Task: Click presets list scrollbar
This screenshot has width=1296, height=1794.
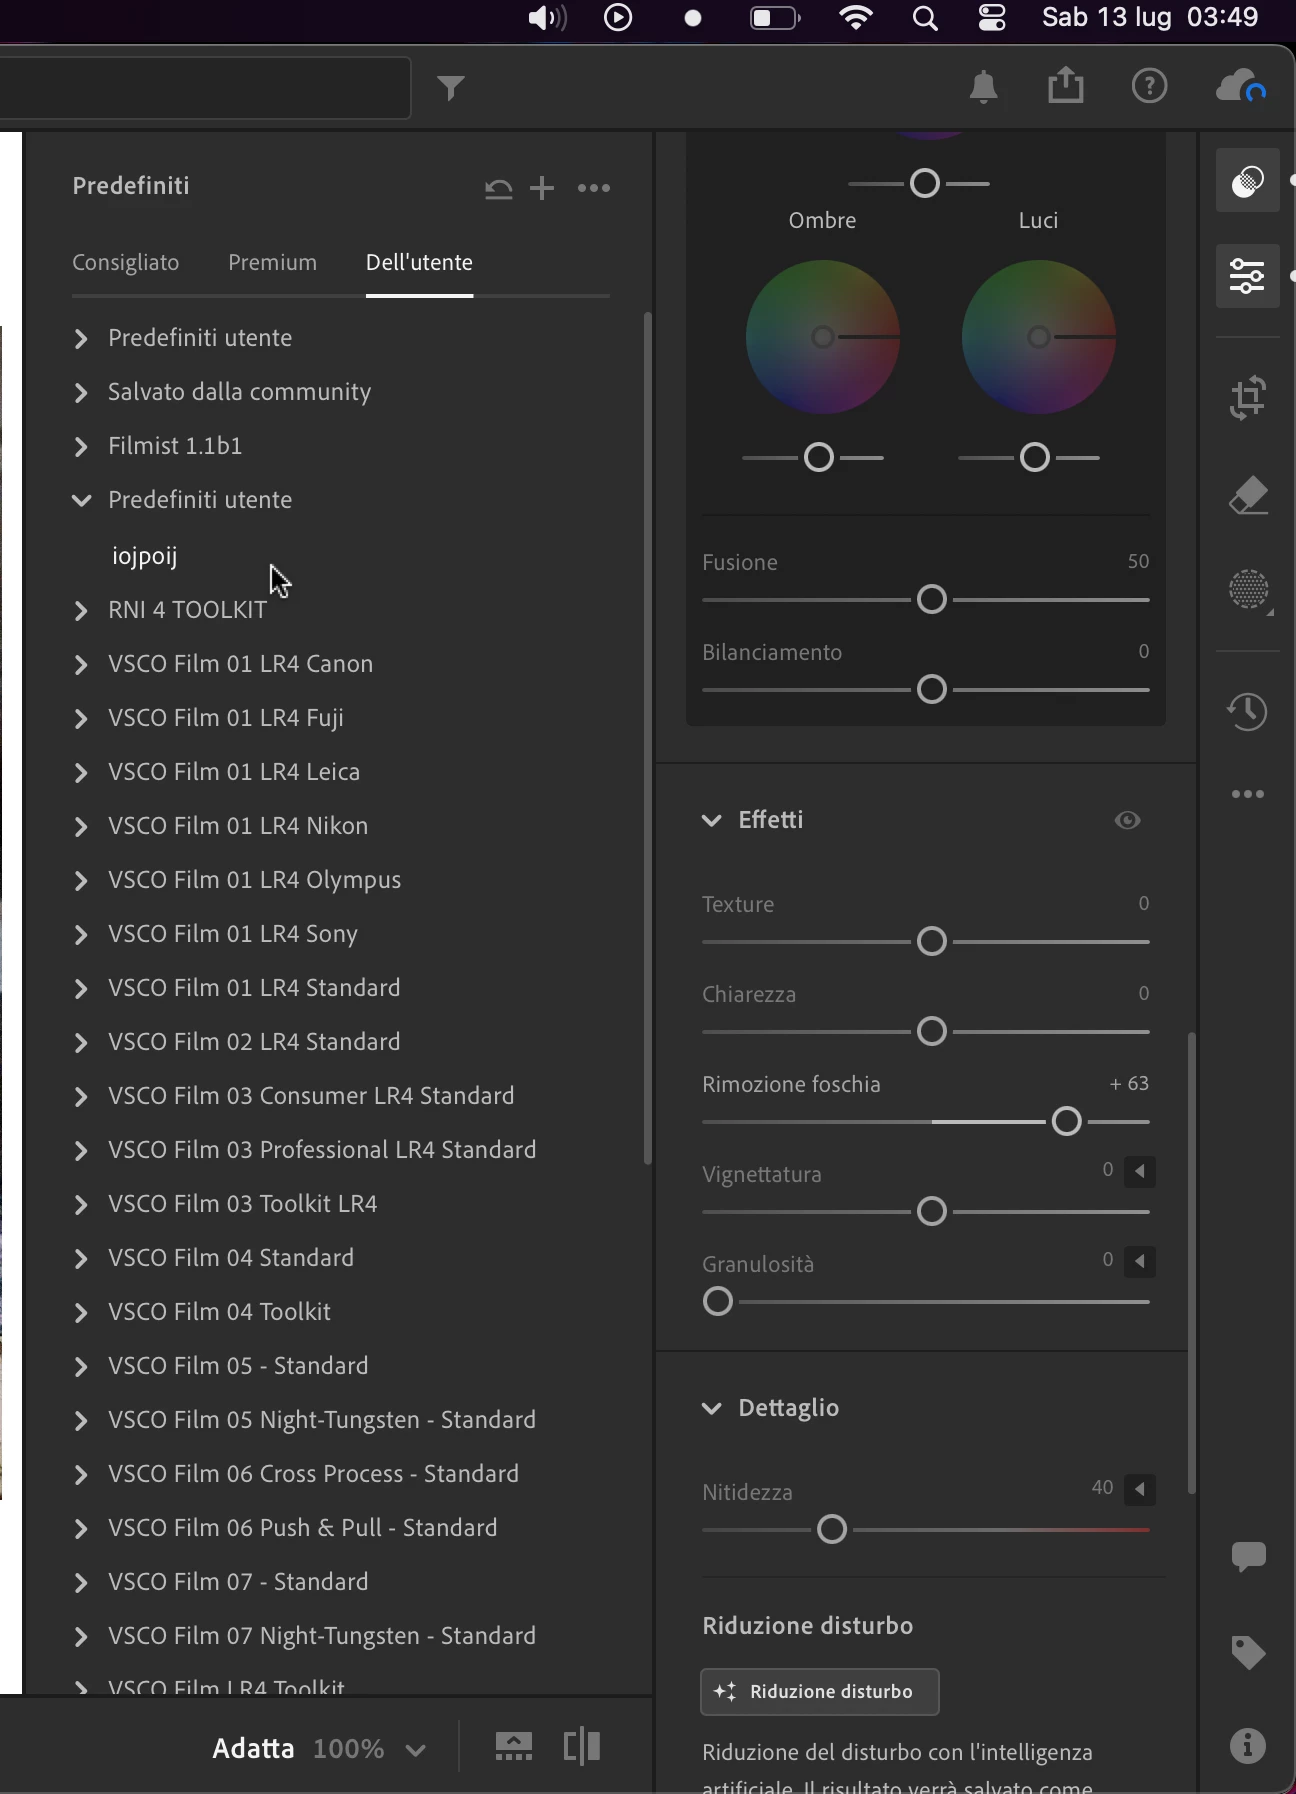Action: [x=648, y=739]
